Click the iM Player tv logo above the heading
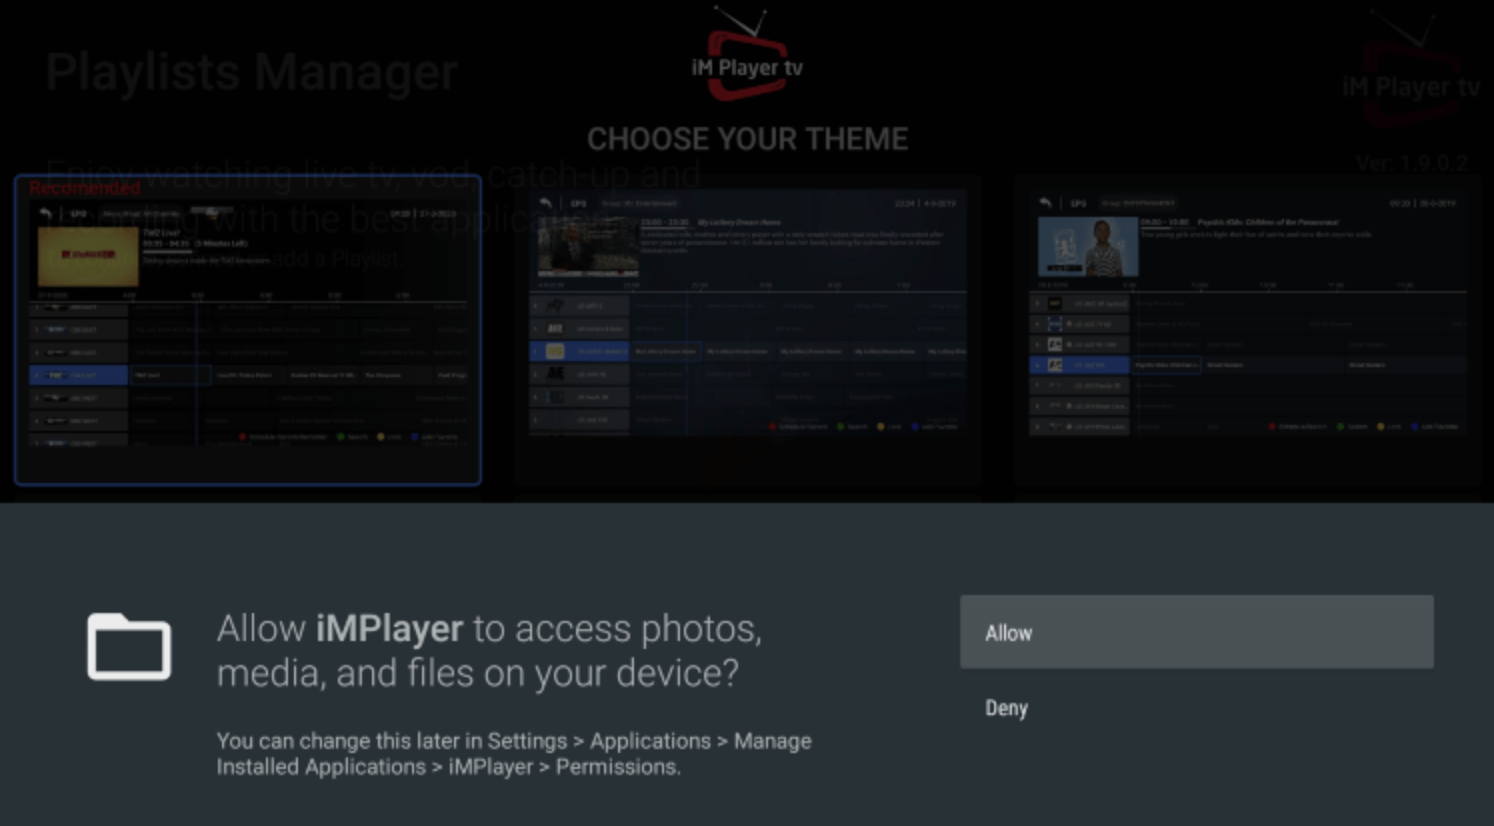 [747, 60]
